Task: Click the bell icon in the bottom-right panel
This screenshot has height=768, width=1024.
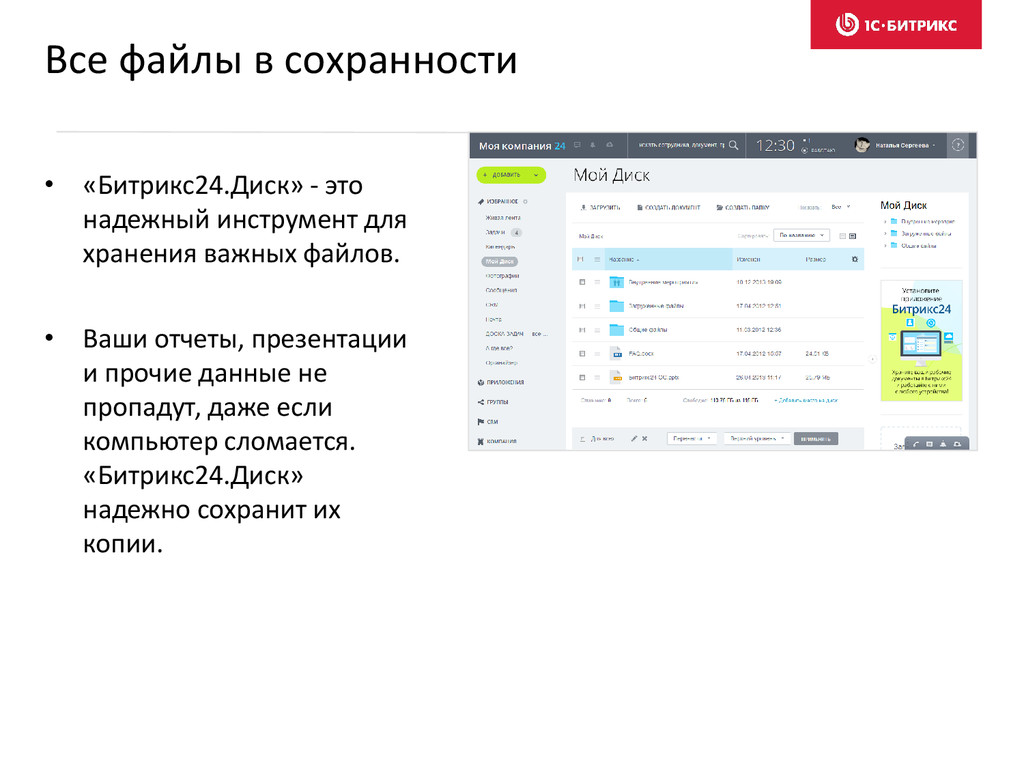Action: click(943, 444)
